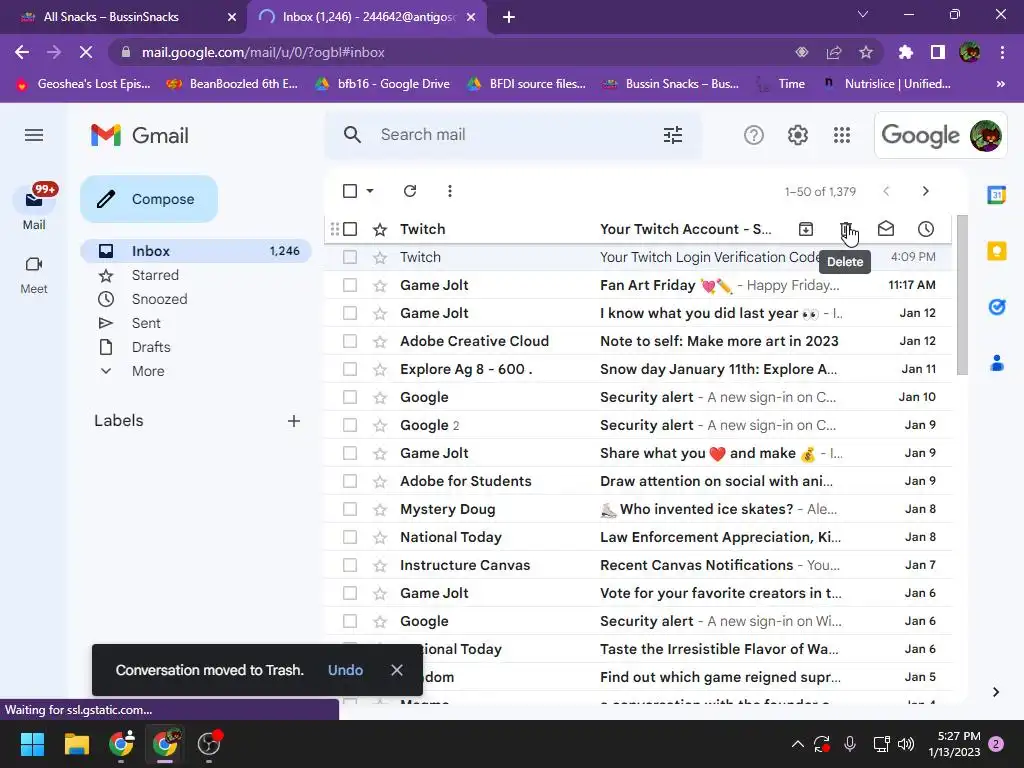Viewport: 1024px width, 768px height.
Task: Switch to the All Snacks – BussinSnacks tab
Action: click(125, 17)
